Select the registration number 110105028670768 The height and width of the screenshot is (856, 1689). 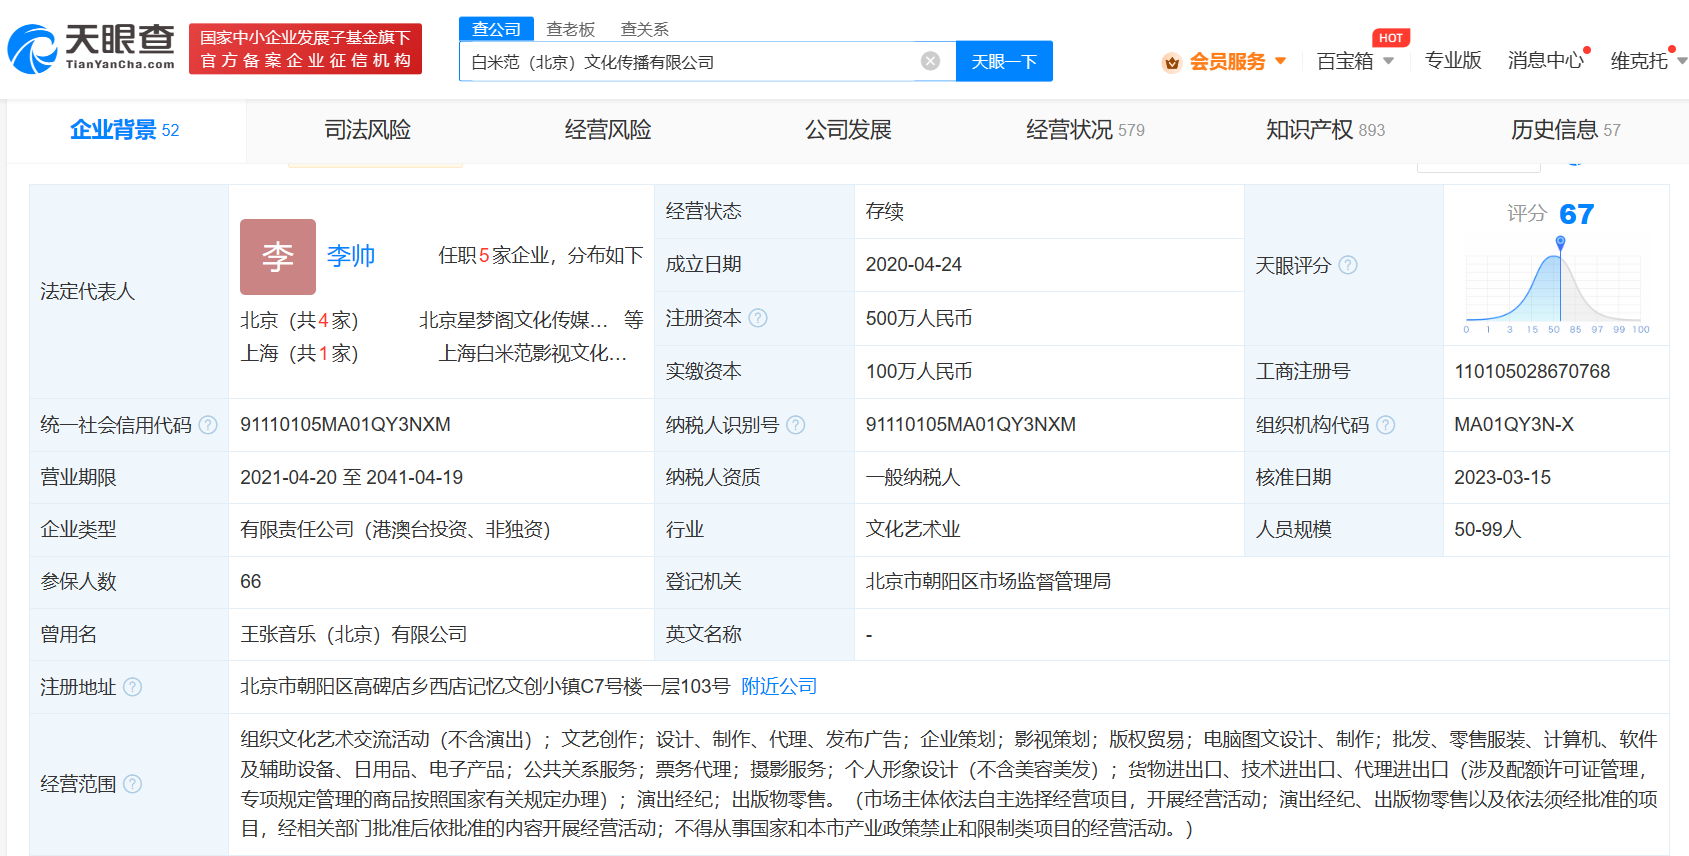click(x=1532, y=372)
